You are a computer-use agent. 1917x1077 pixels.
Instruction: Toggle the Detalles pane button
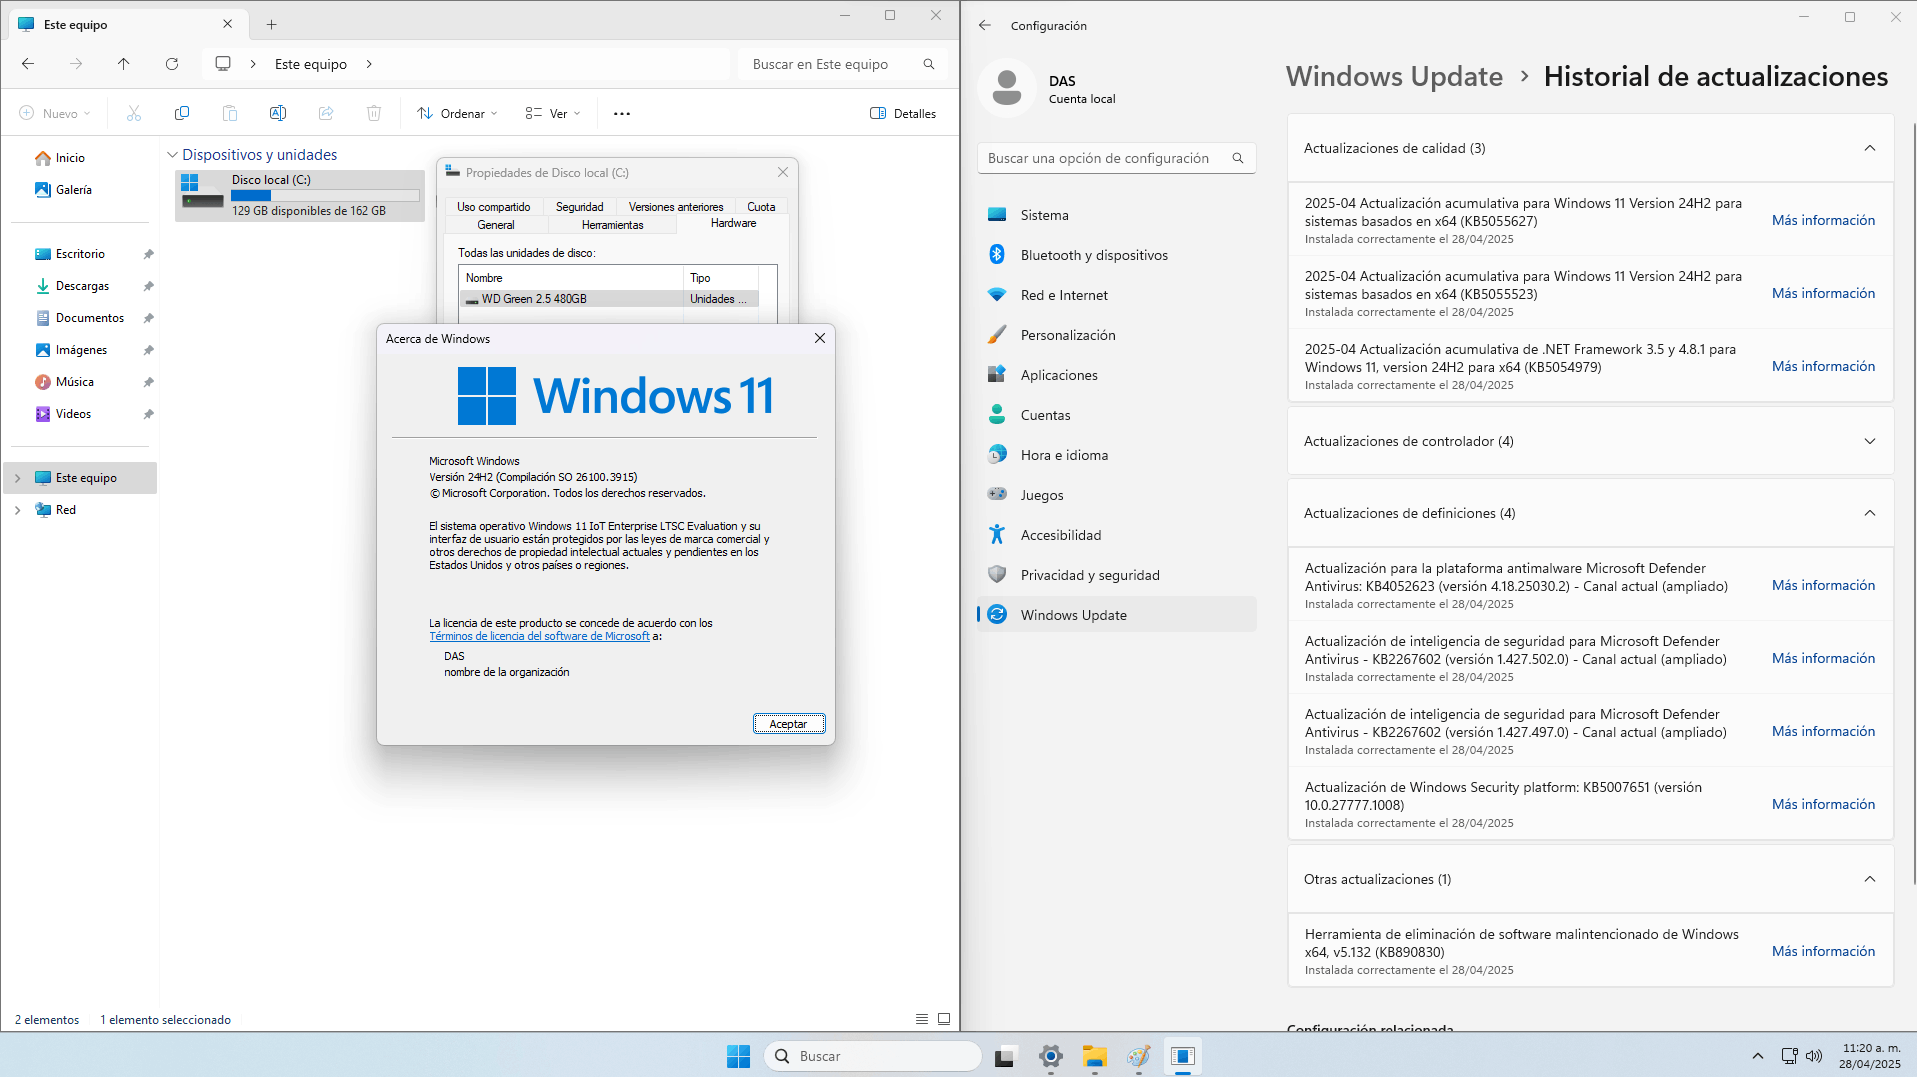903,113
